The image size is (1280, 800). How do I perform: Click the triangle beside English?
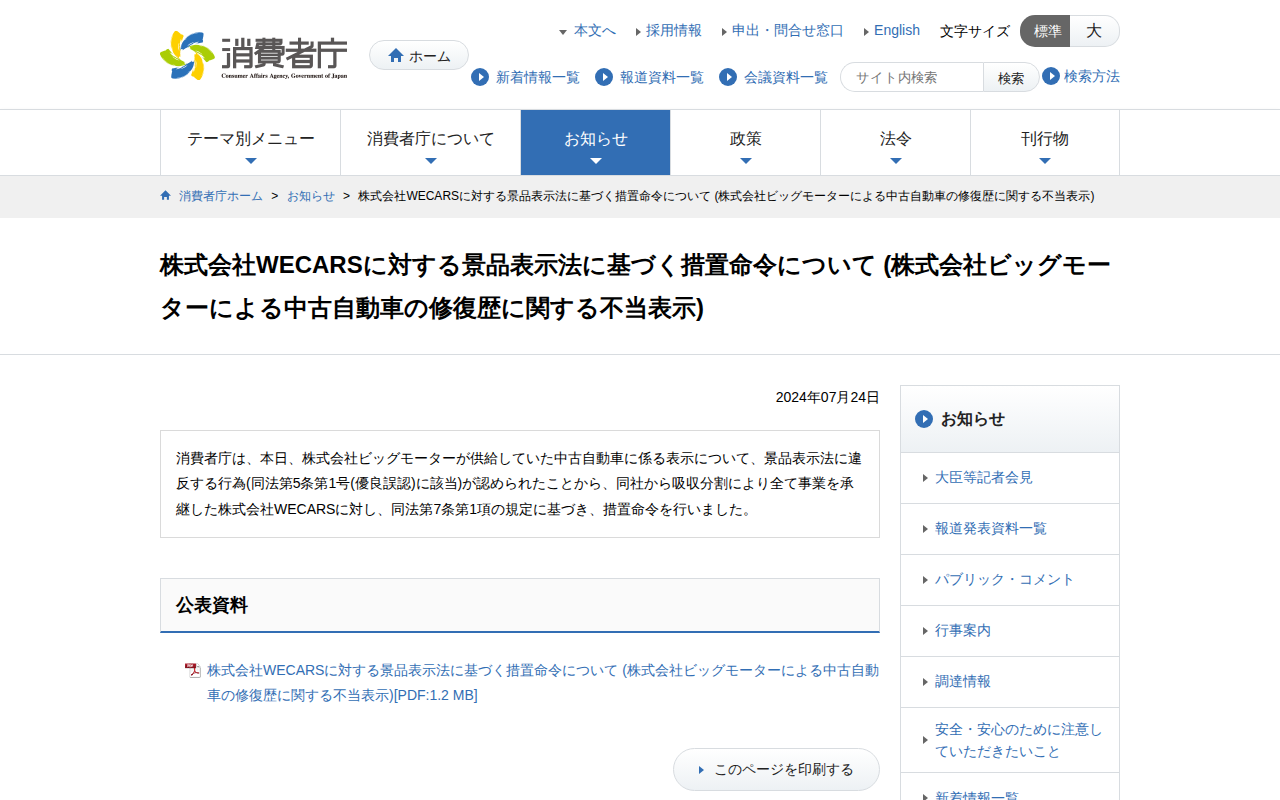[x=866, y=31]
